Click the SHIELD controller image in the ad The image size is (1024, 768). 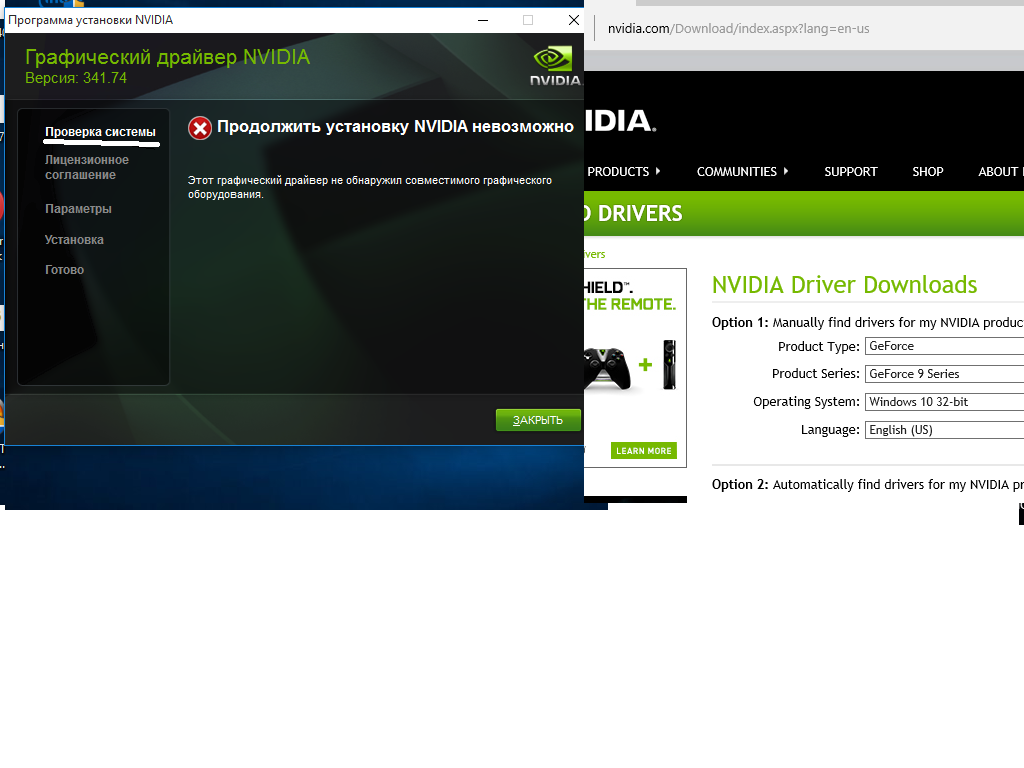click(x=607, y=368)
